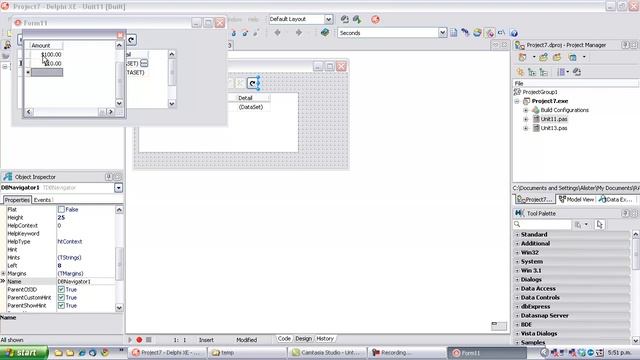
Task: Toggle the ParentCtl3D True checkbox
Action: tap(61, 289)
